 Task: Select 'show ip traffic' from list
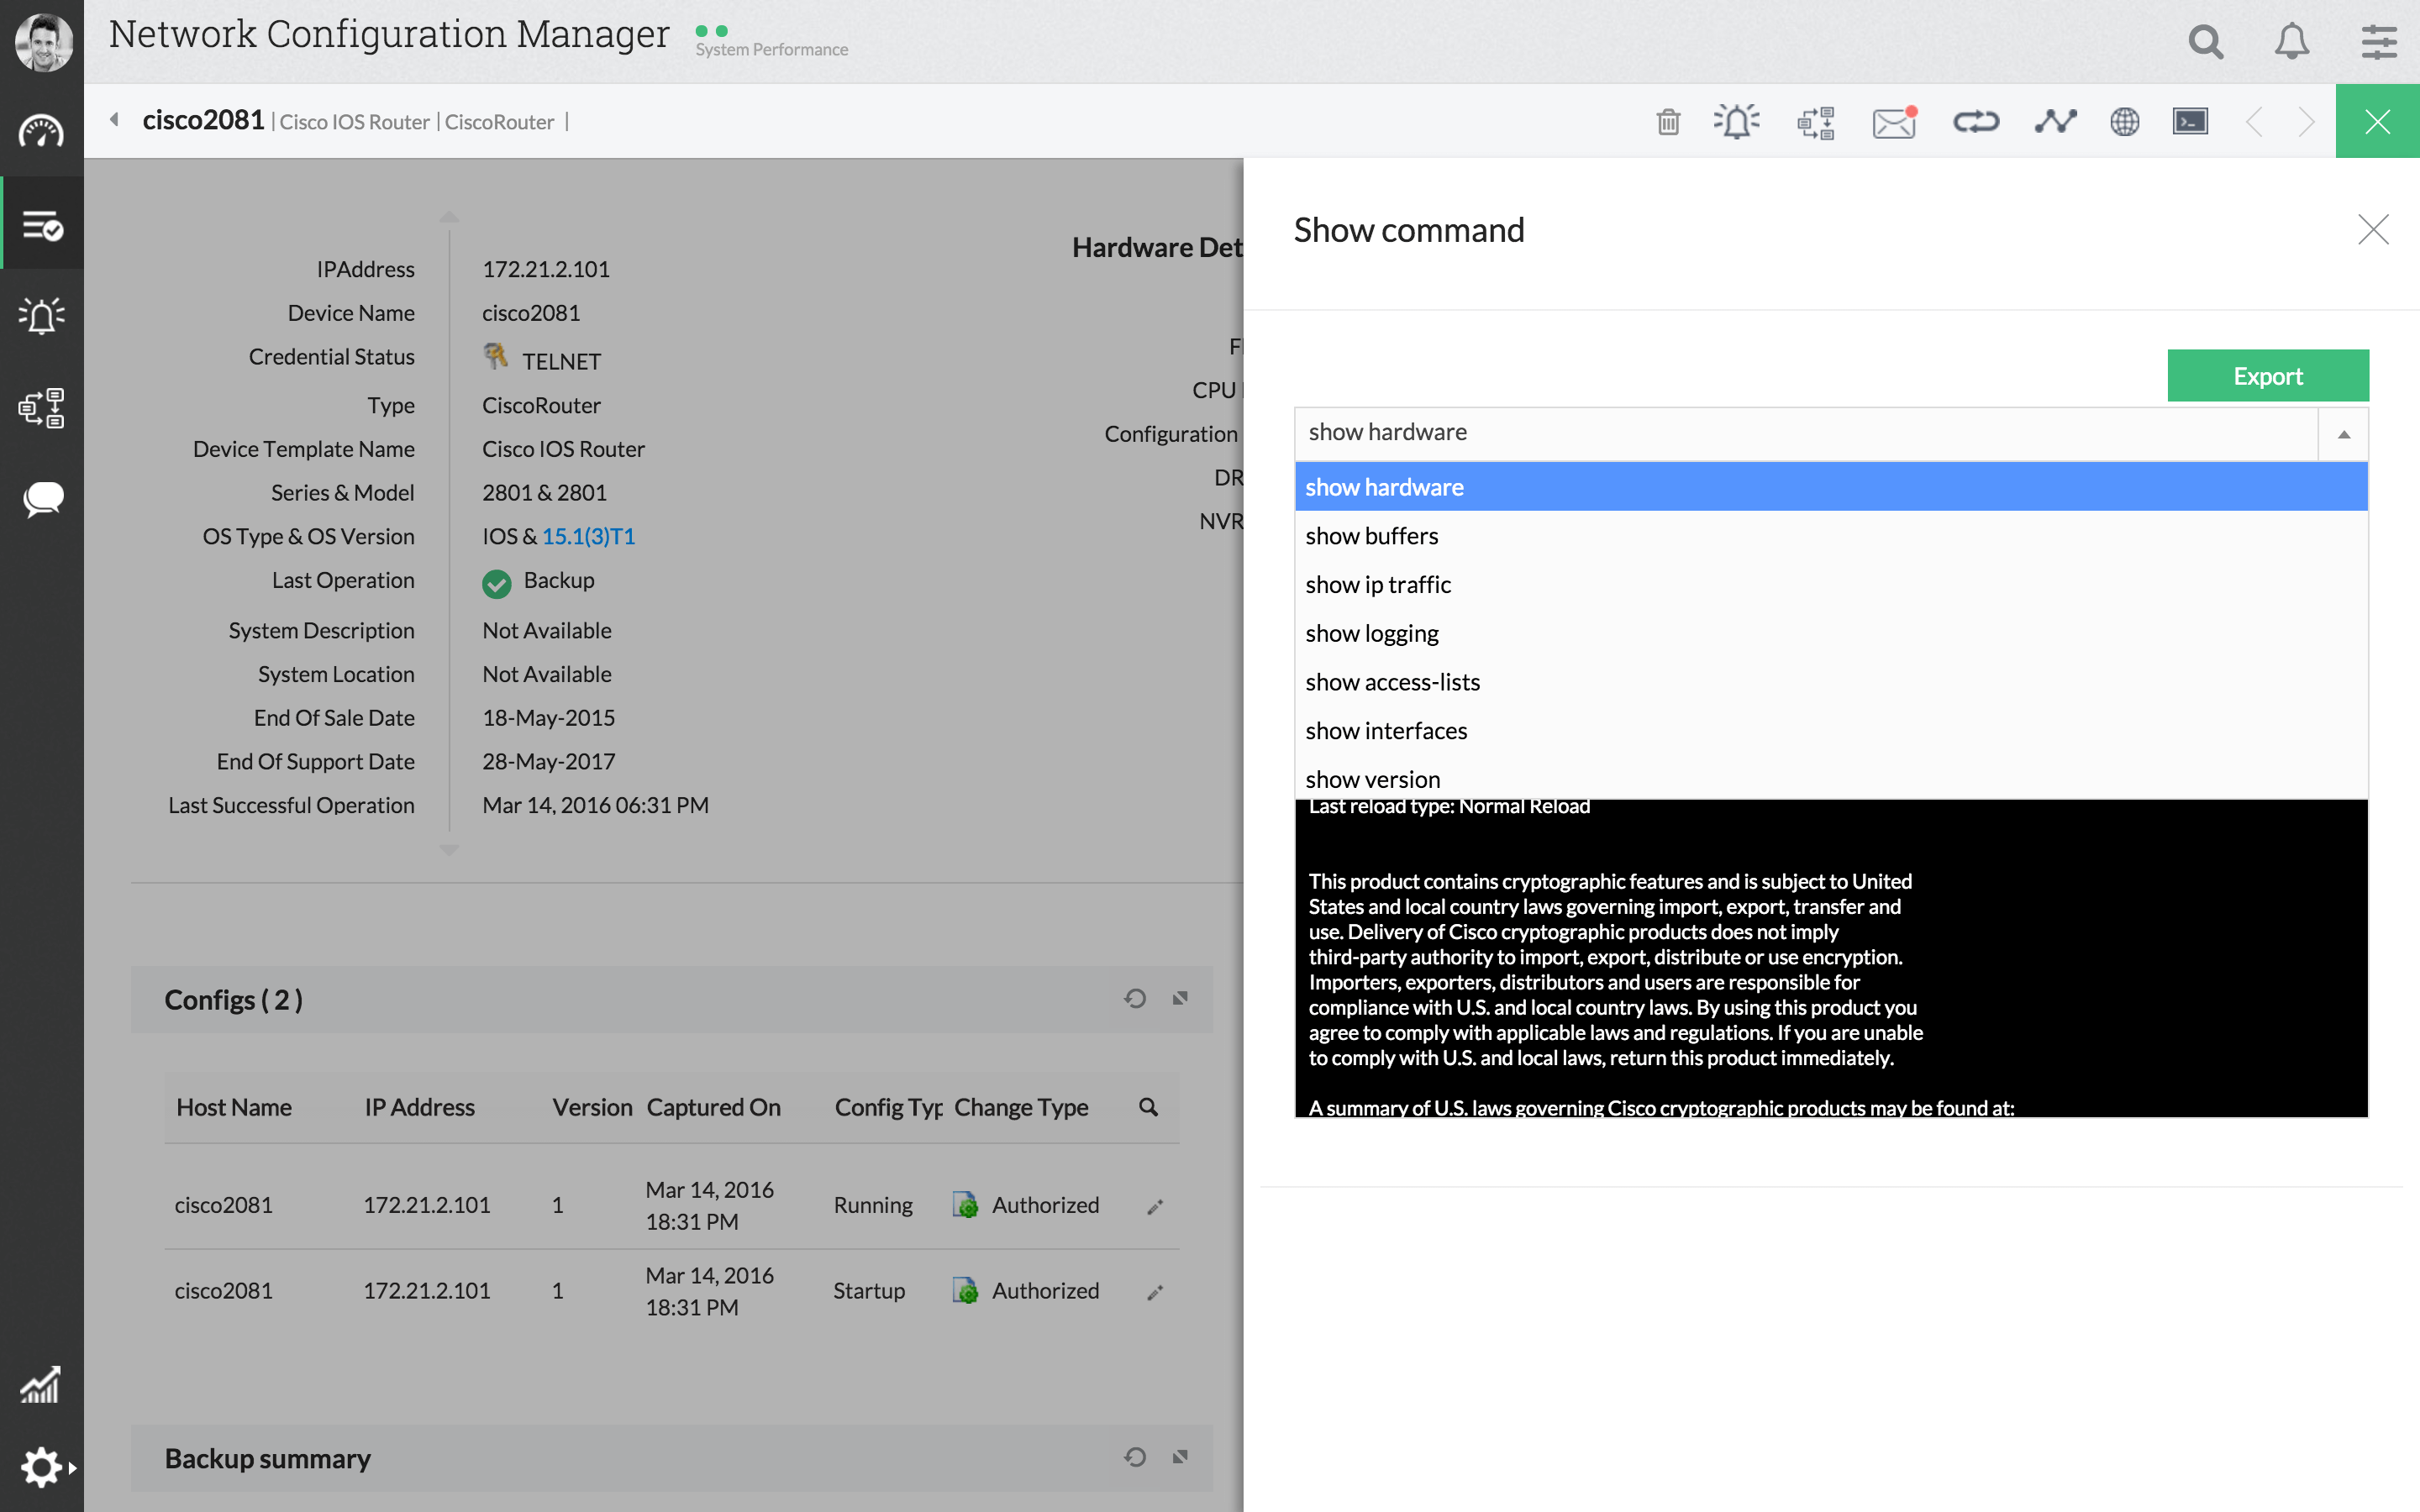(1377, 585)
